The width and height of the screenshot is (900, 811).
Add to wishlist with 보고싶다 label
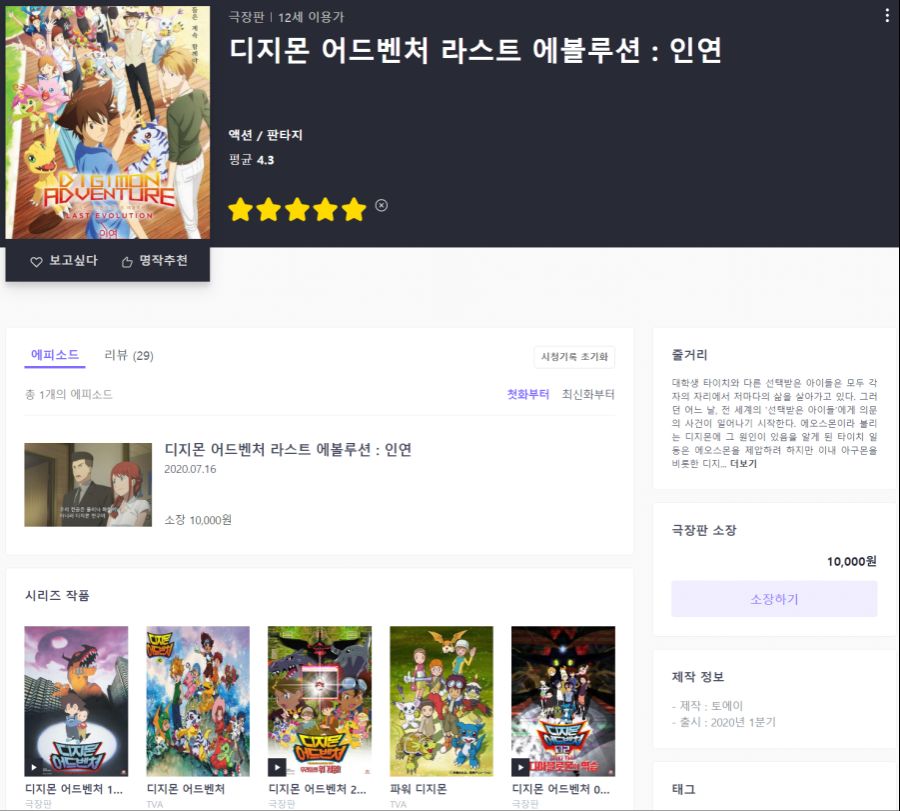(73, 261)
